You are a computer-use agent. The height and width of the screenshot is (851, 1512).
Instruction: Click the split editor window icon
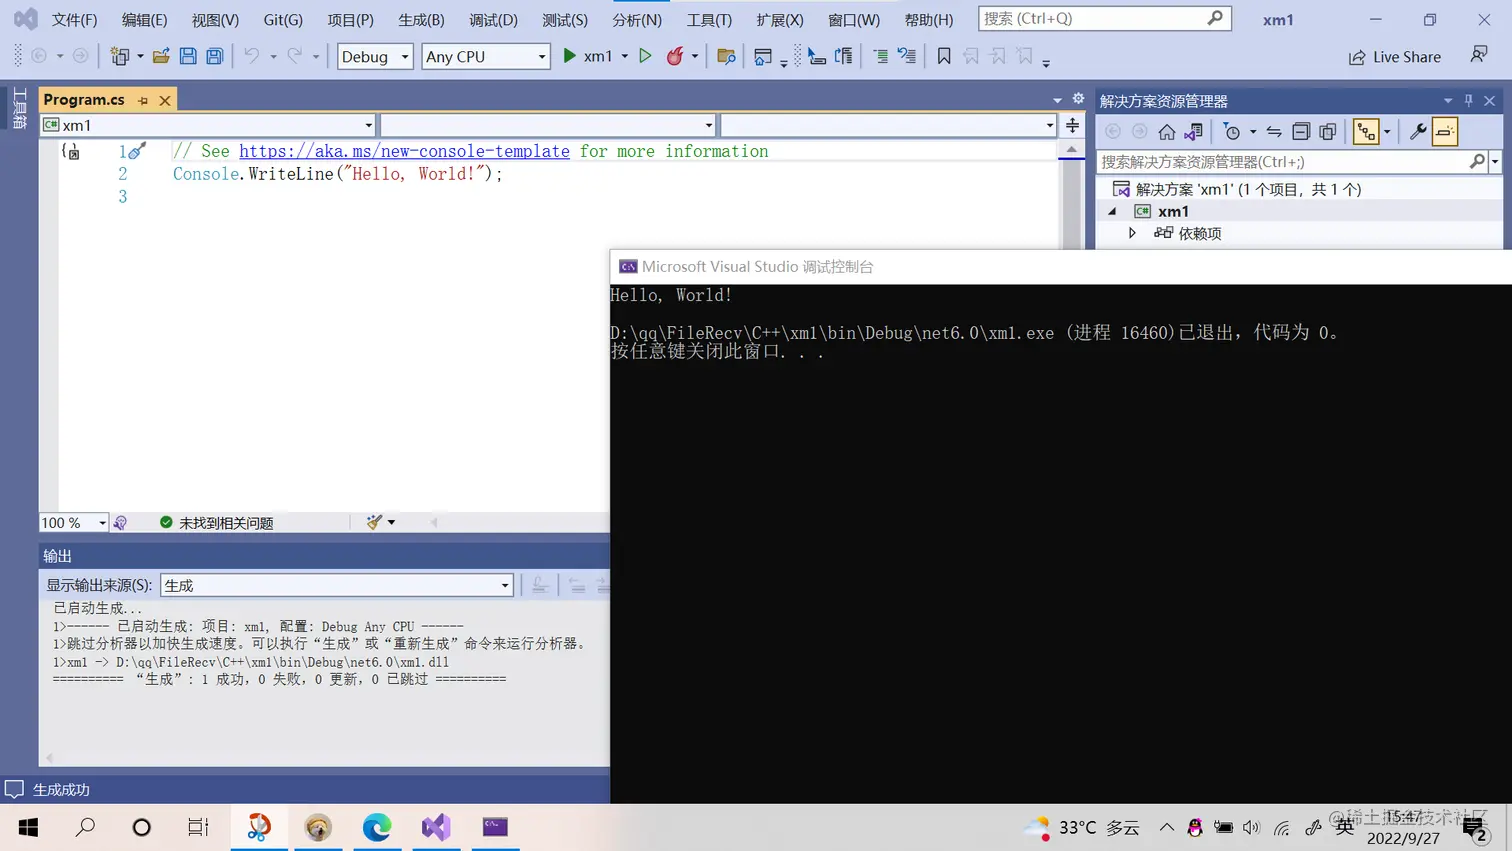click(x=1072, y=125)
